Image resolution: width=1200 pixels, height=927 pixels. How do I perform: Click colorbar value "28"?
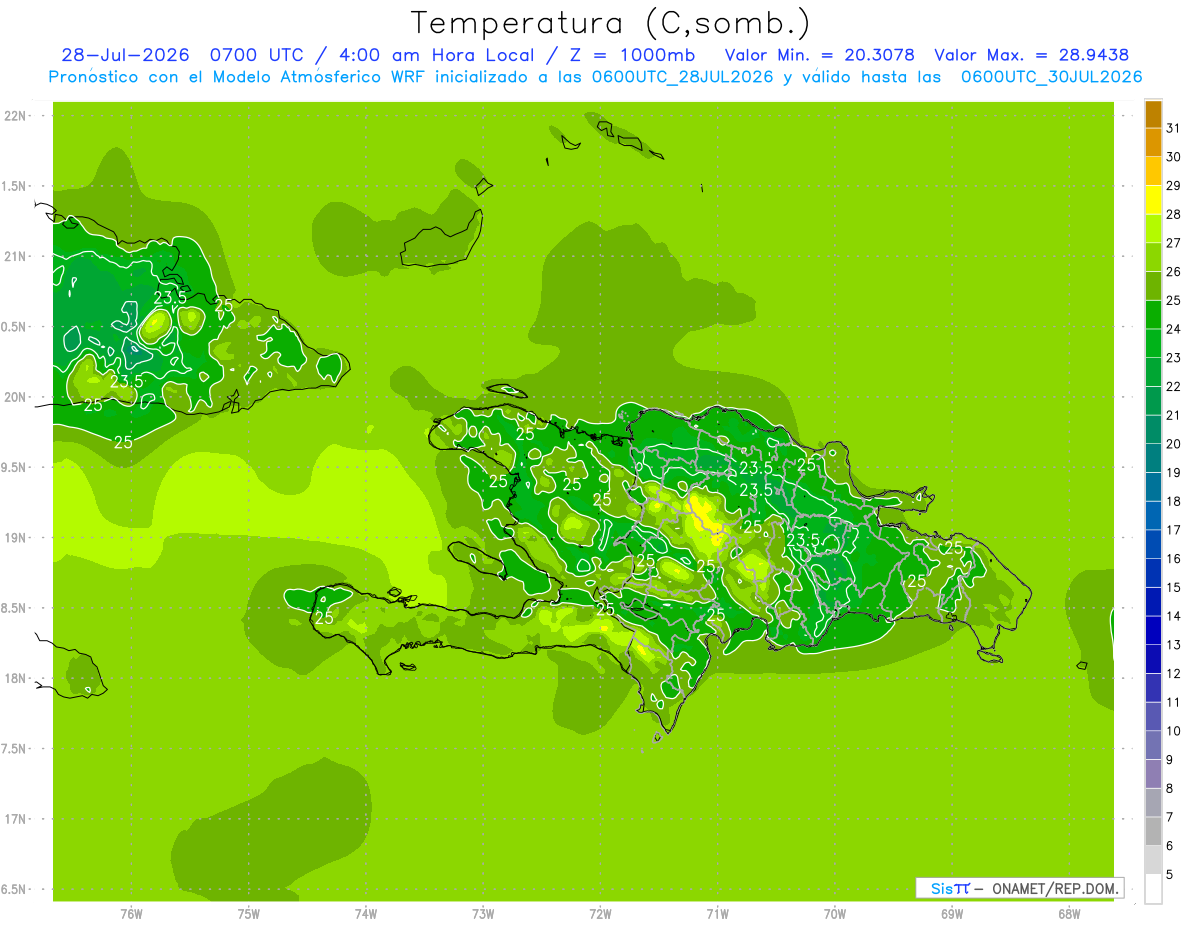(1173, 214)
